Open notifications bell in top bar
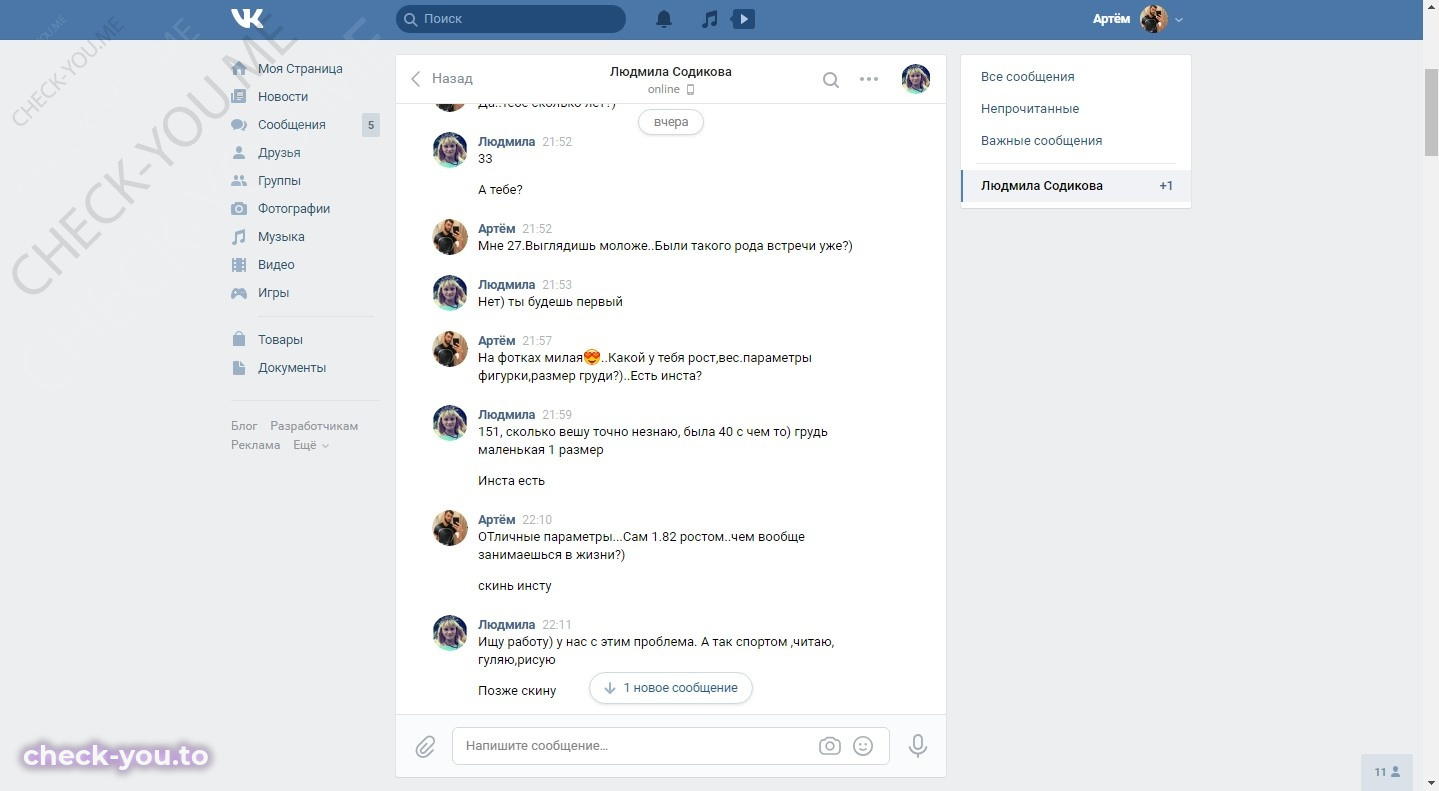 click(x=664, y=19)
